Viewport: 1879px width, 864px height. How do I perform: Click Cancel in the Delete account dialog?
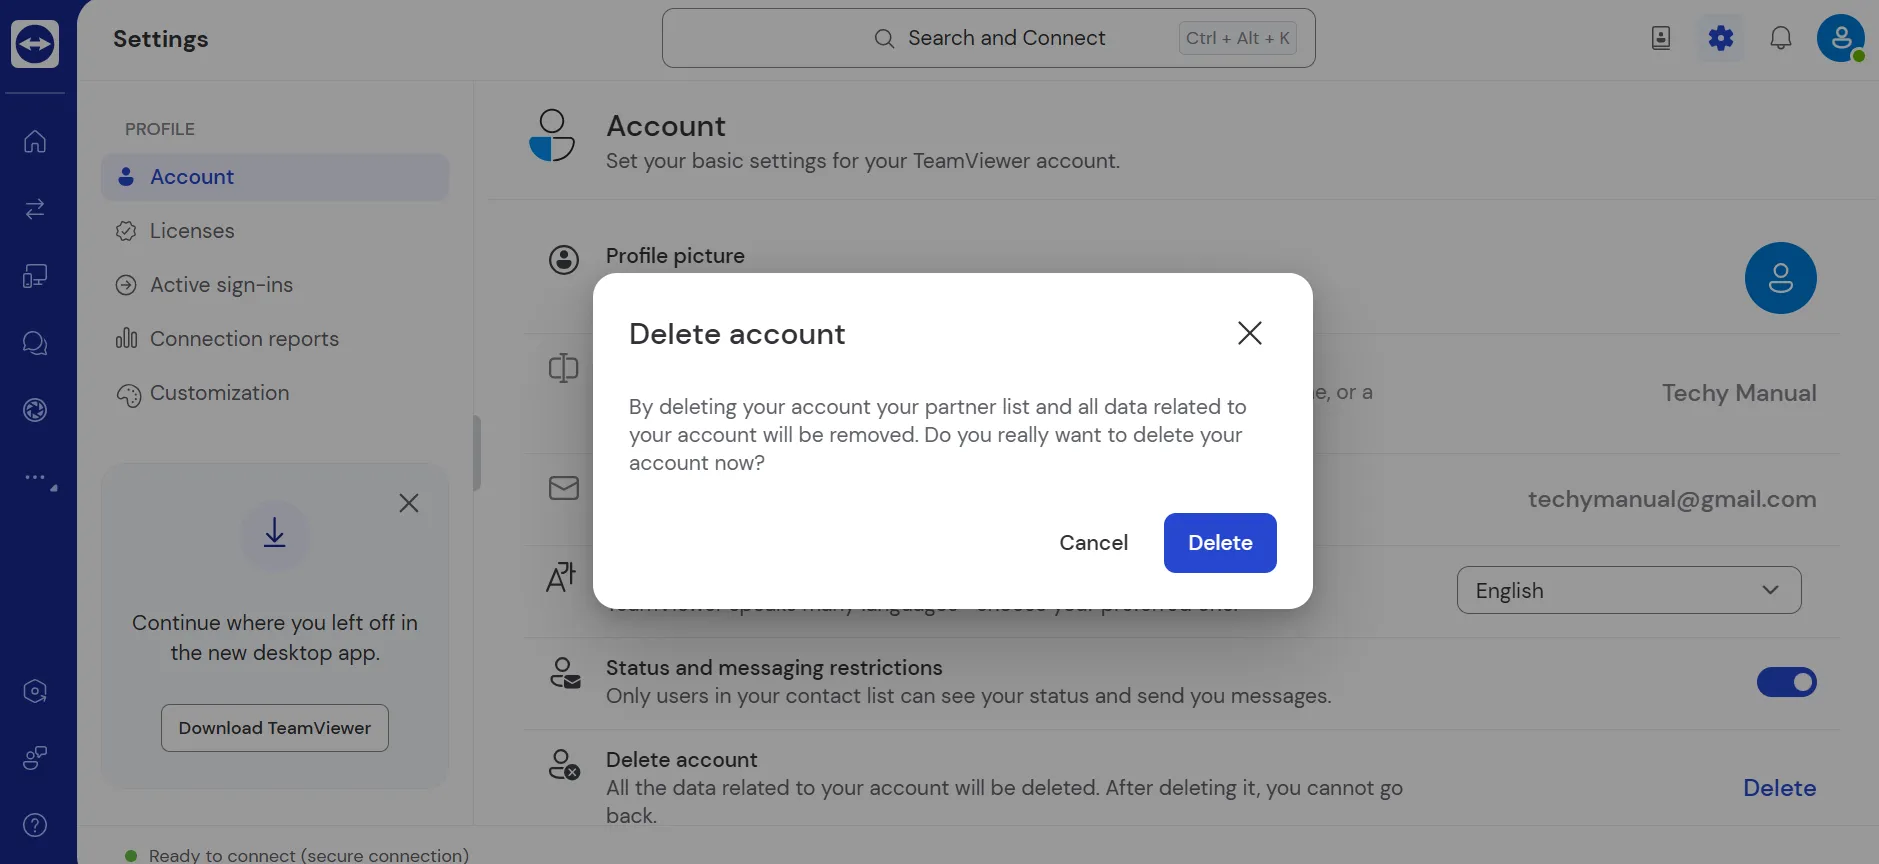(x=1094, y=543)
